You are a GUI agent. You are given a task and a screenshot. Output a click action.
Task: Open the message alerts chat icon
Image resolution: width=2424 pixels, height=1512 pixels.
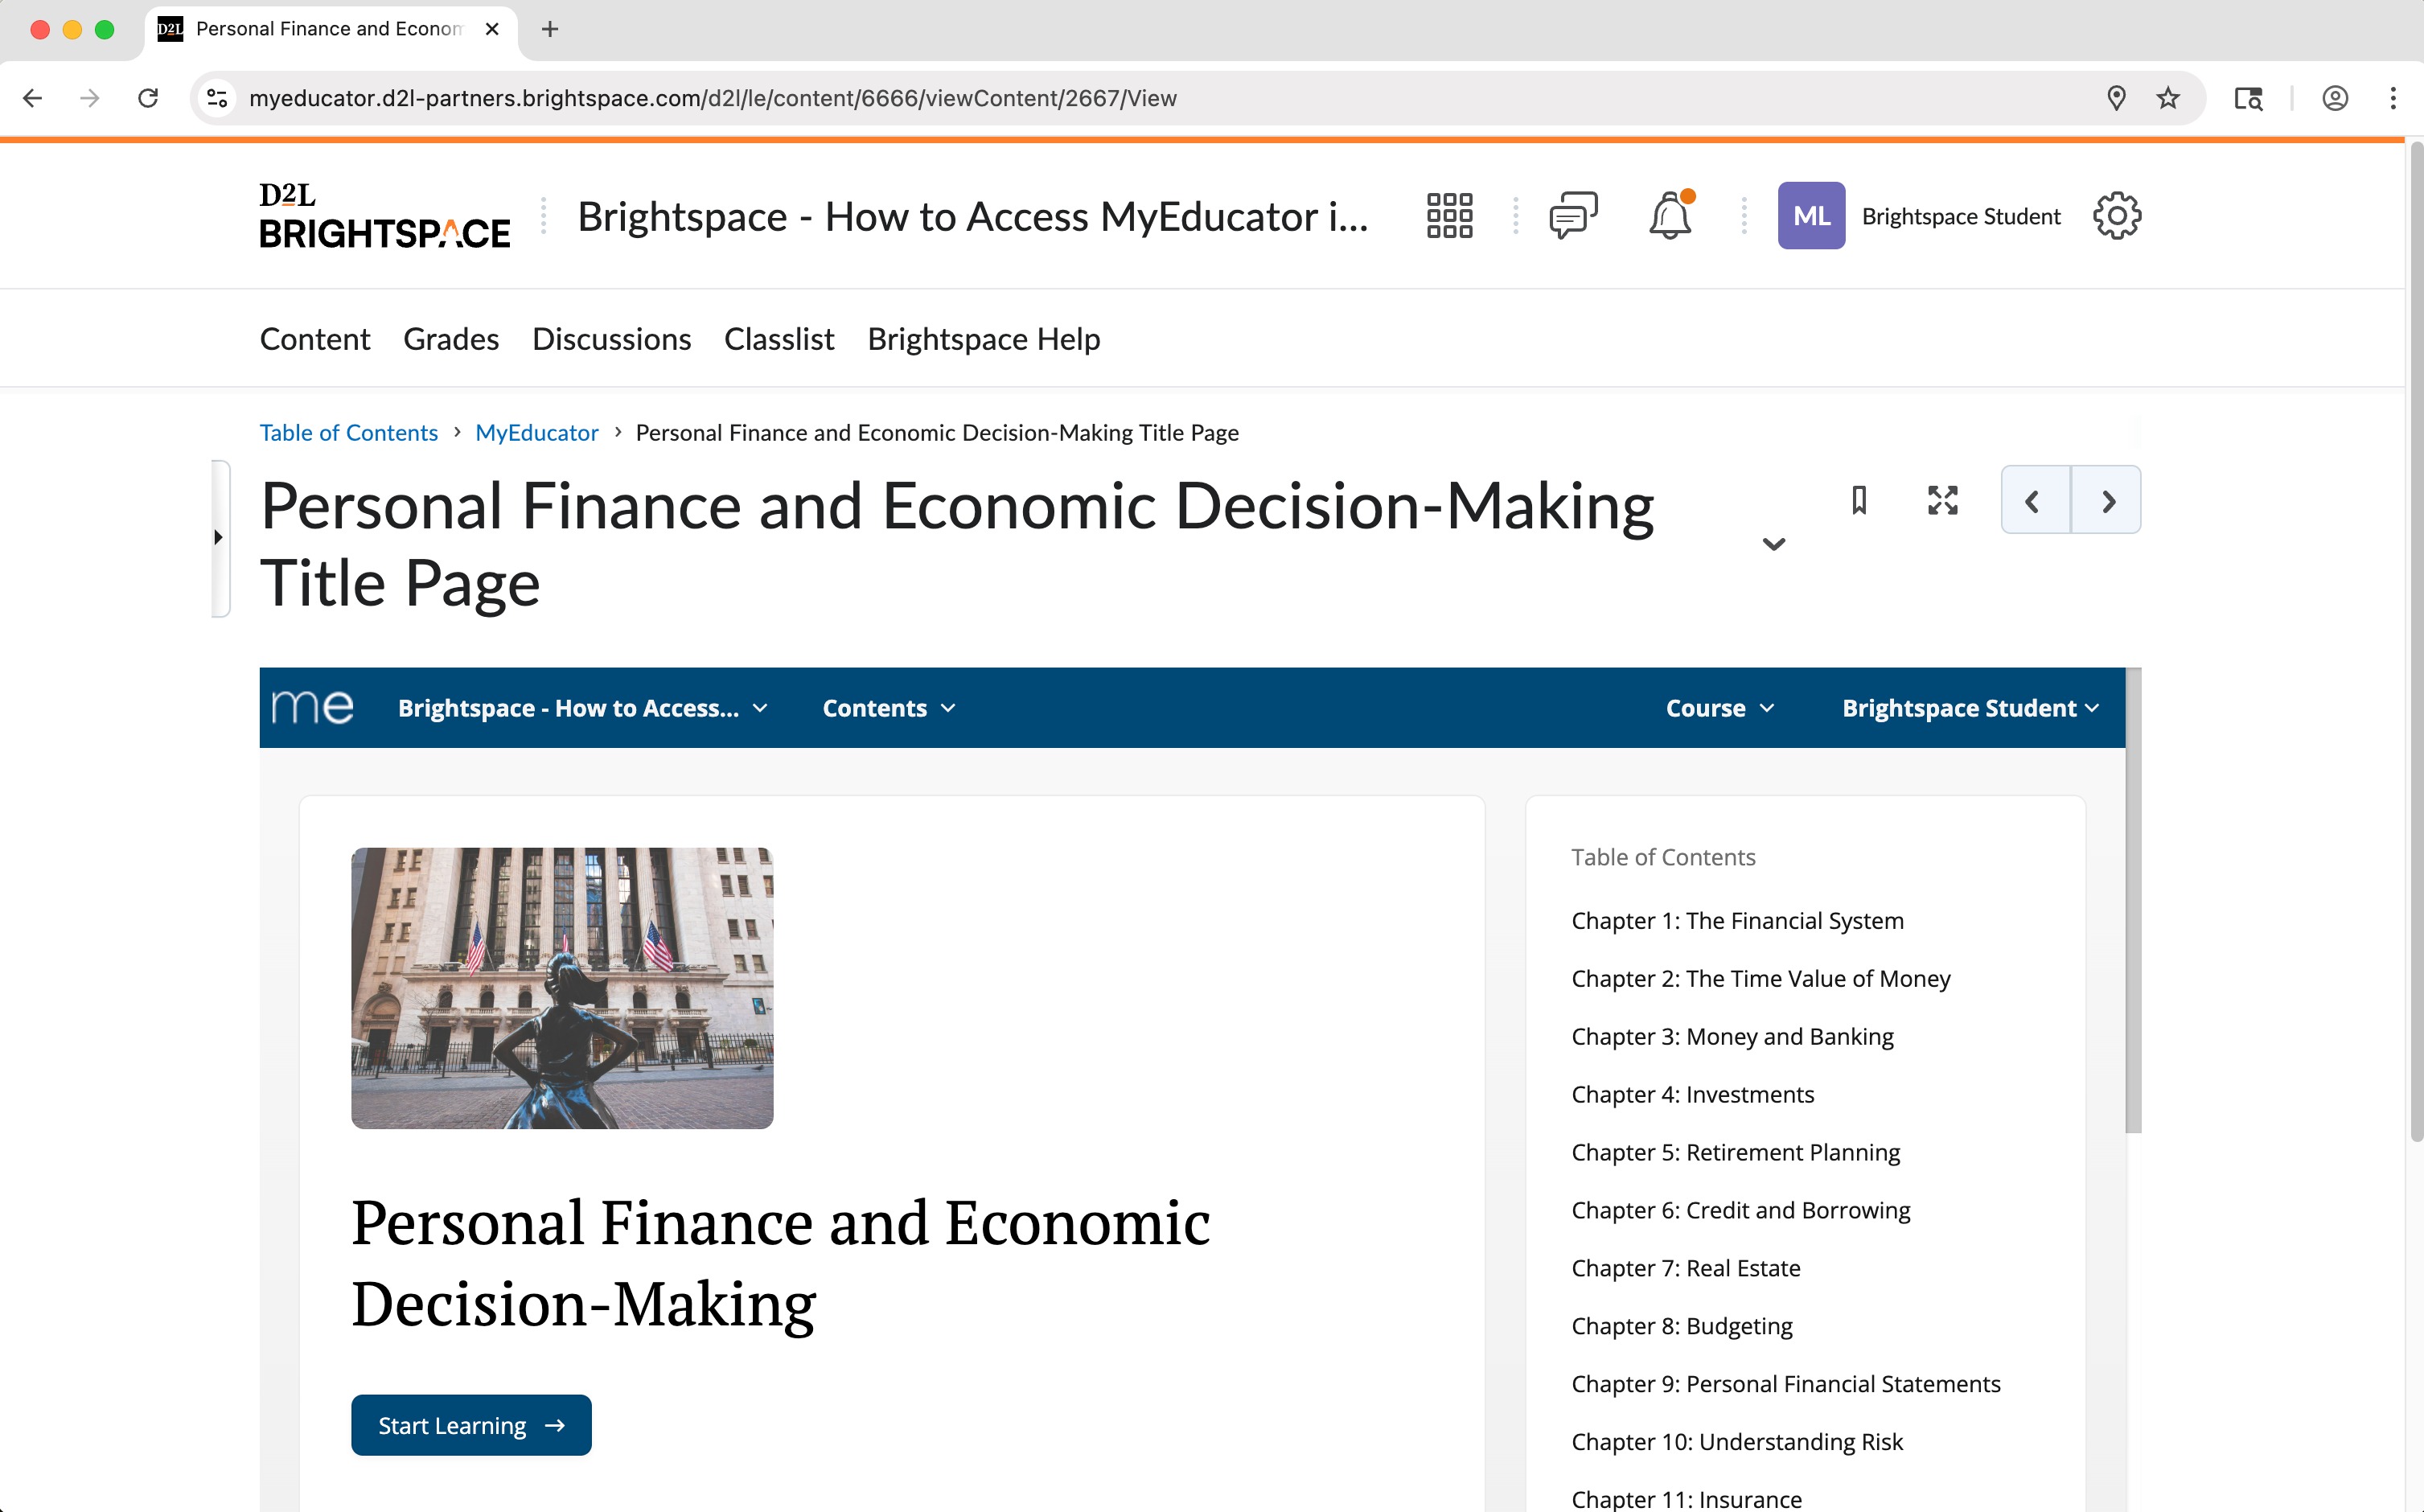pyautogui.click(x=1573, y=216)
